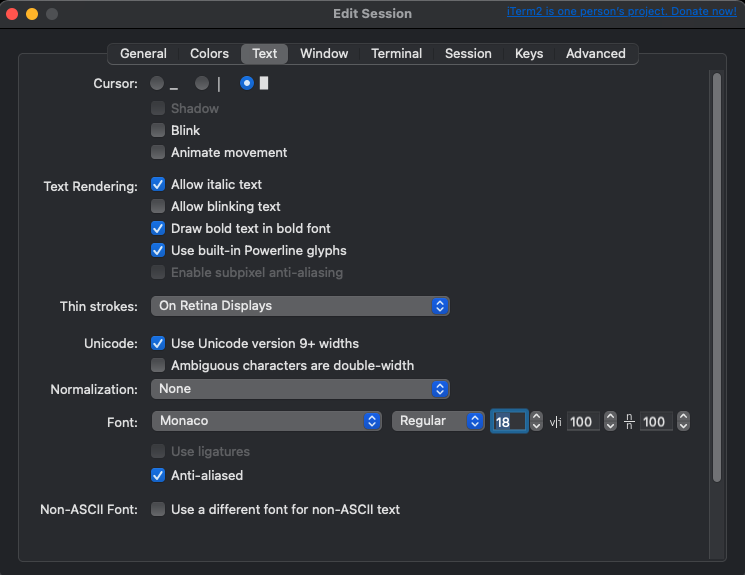This screenshot has height=575, width=745.
Task: Select the vertical bar cursor option
Action: [x=202, y=84]
